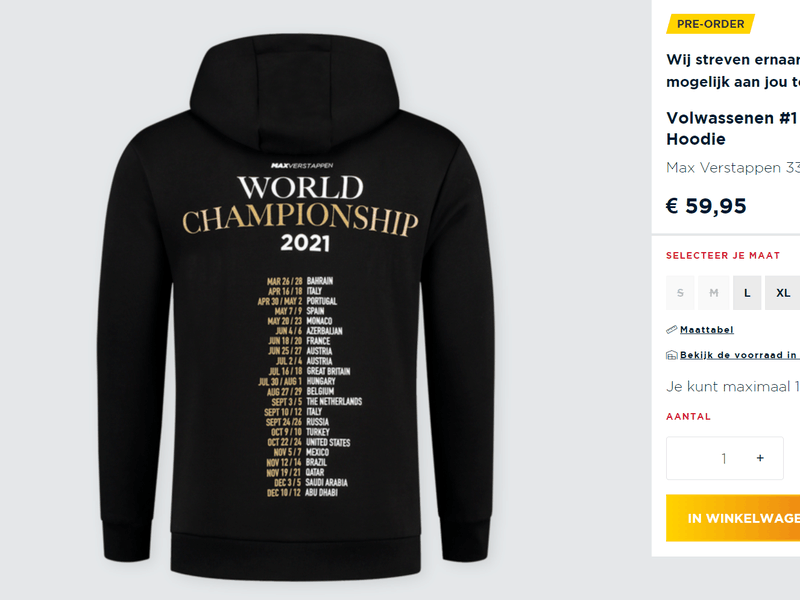Viewport: 800px width, 600px height.
Task: Choose size M option
Action: click(x=714, y=292)
